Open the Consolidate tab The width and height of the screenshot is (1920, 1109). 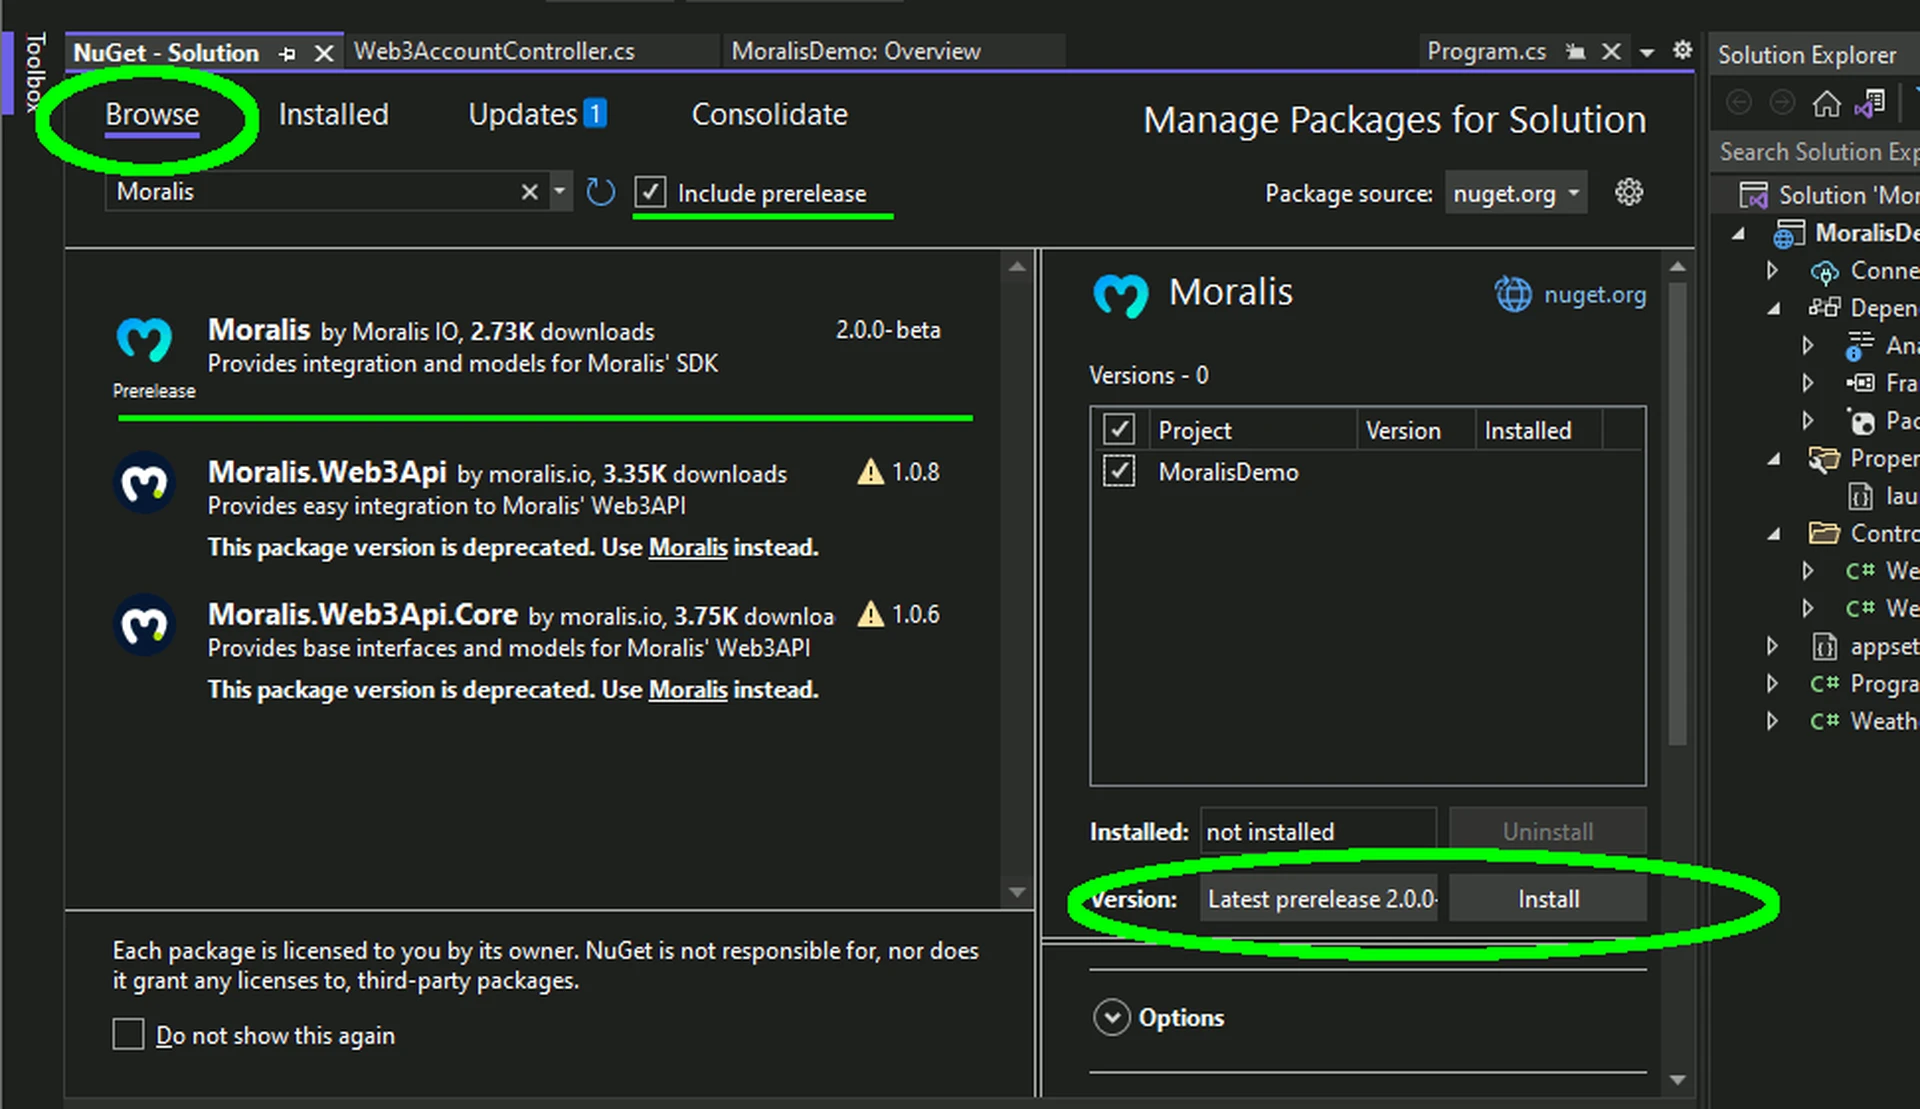769,114
